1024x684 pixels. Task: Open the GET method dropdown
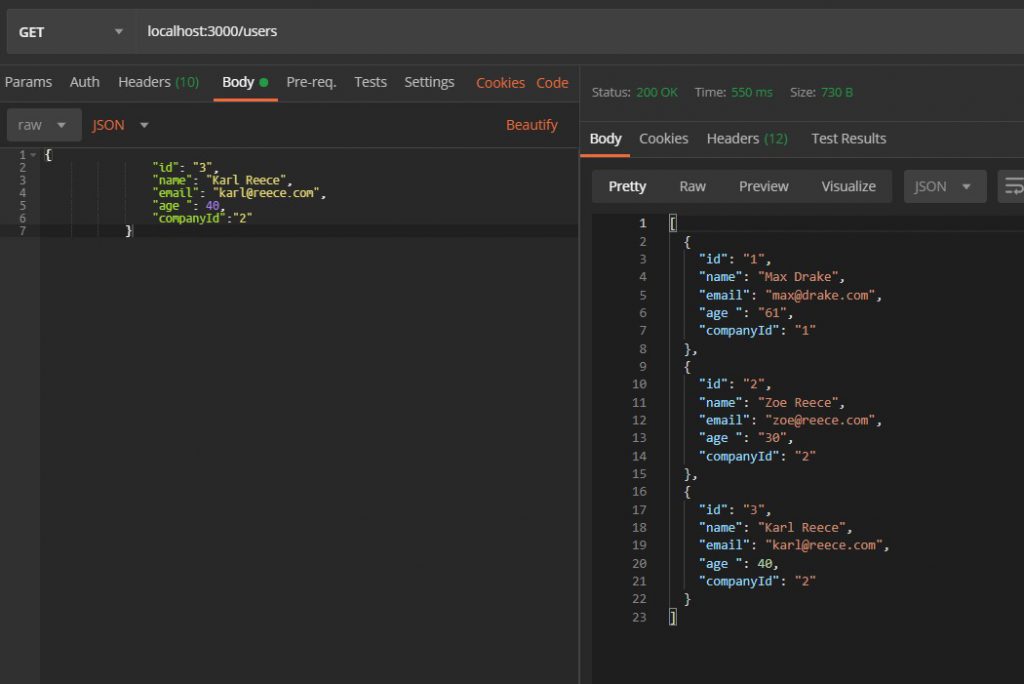70,32
